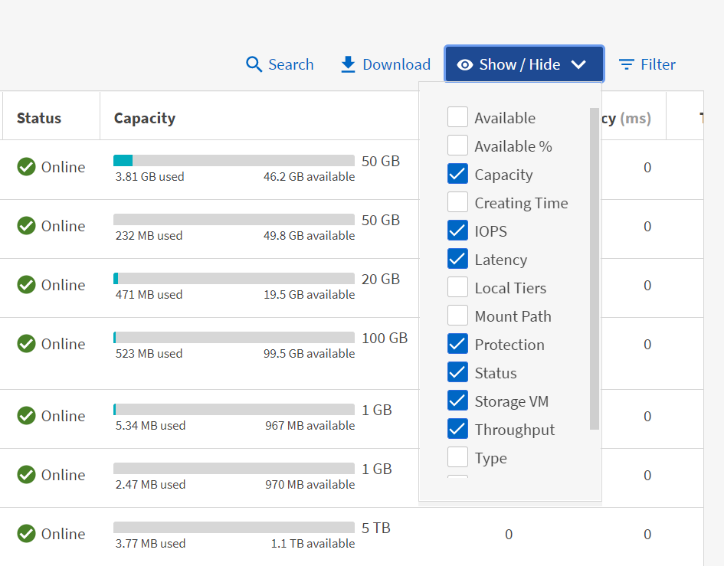Image resolution: width=724 pixels, height=566 pixels.
Task: Click the eye icon in Show / Hide
Action: [x=465, y=65]
